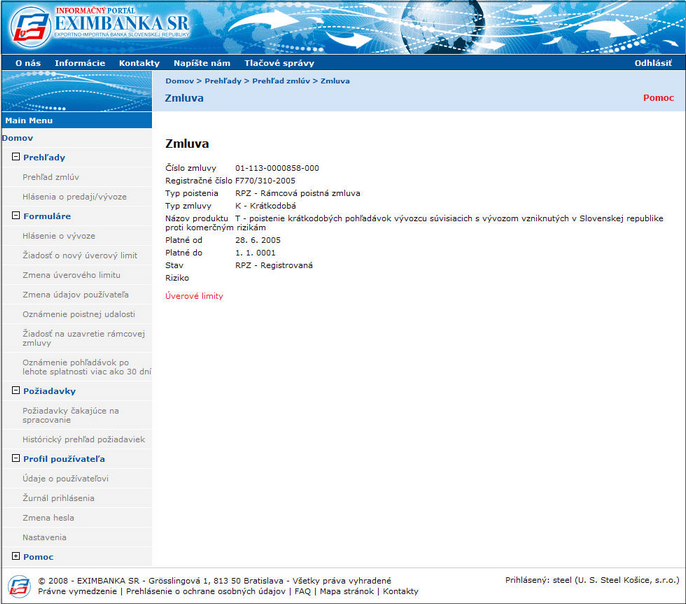Viewport: 686px width, 604px height.
Task: Collapse the Prehľady menu section
Action: pyautogui.click(x=16, y=157)
